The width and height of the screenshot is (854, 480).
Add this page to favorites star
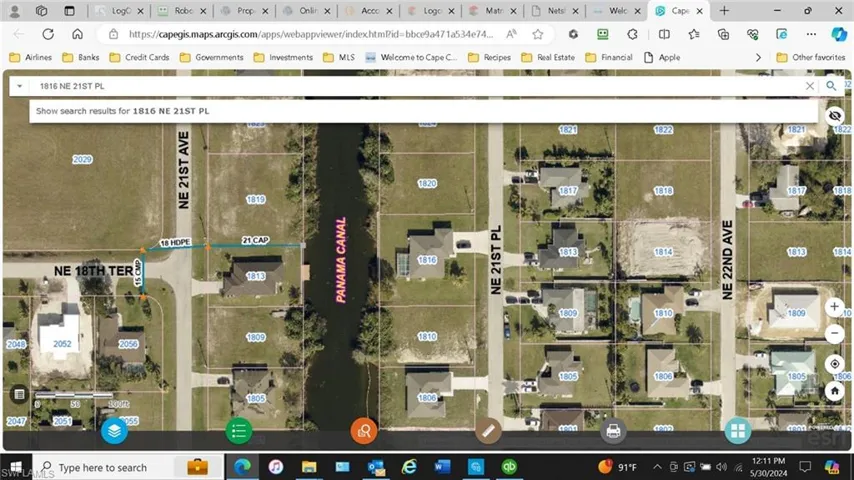(x=538, y=34)
